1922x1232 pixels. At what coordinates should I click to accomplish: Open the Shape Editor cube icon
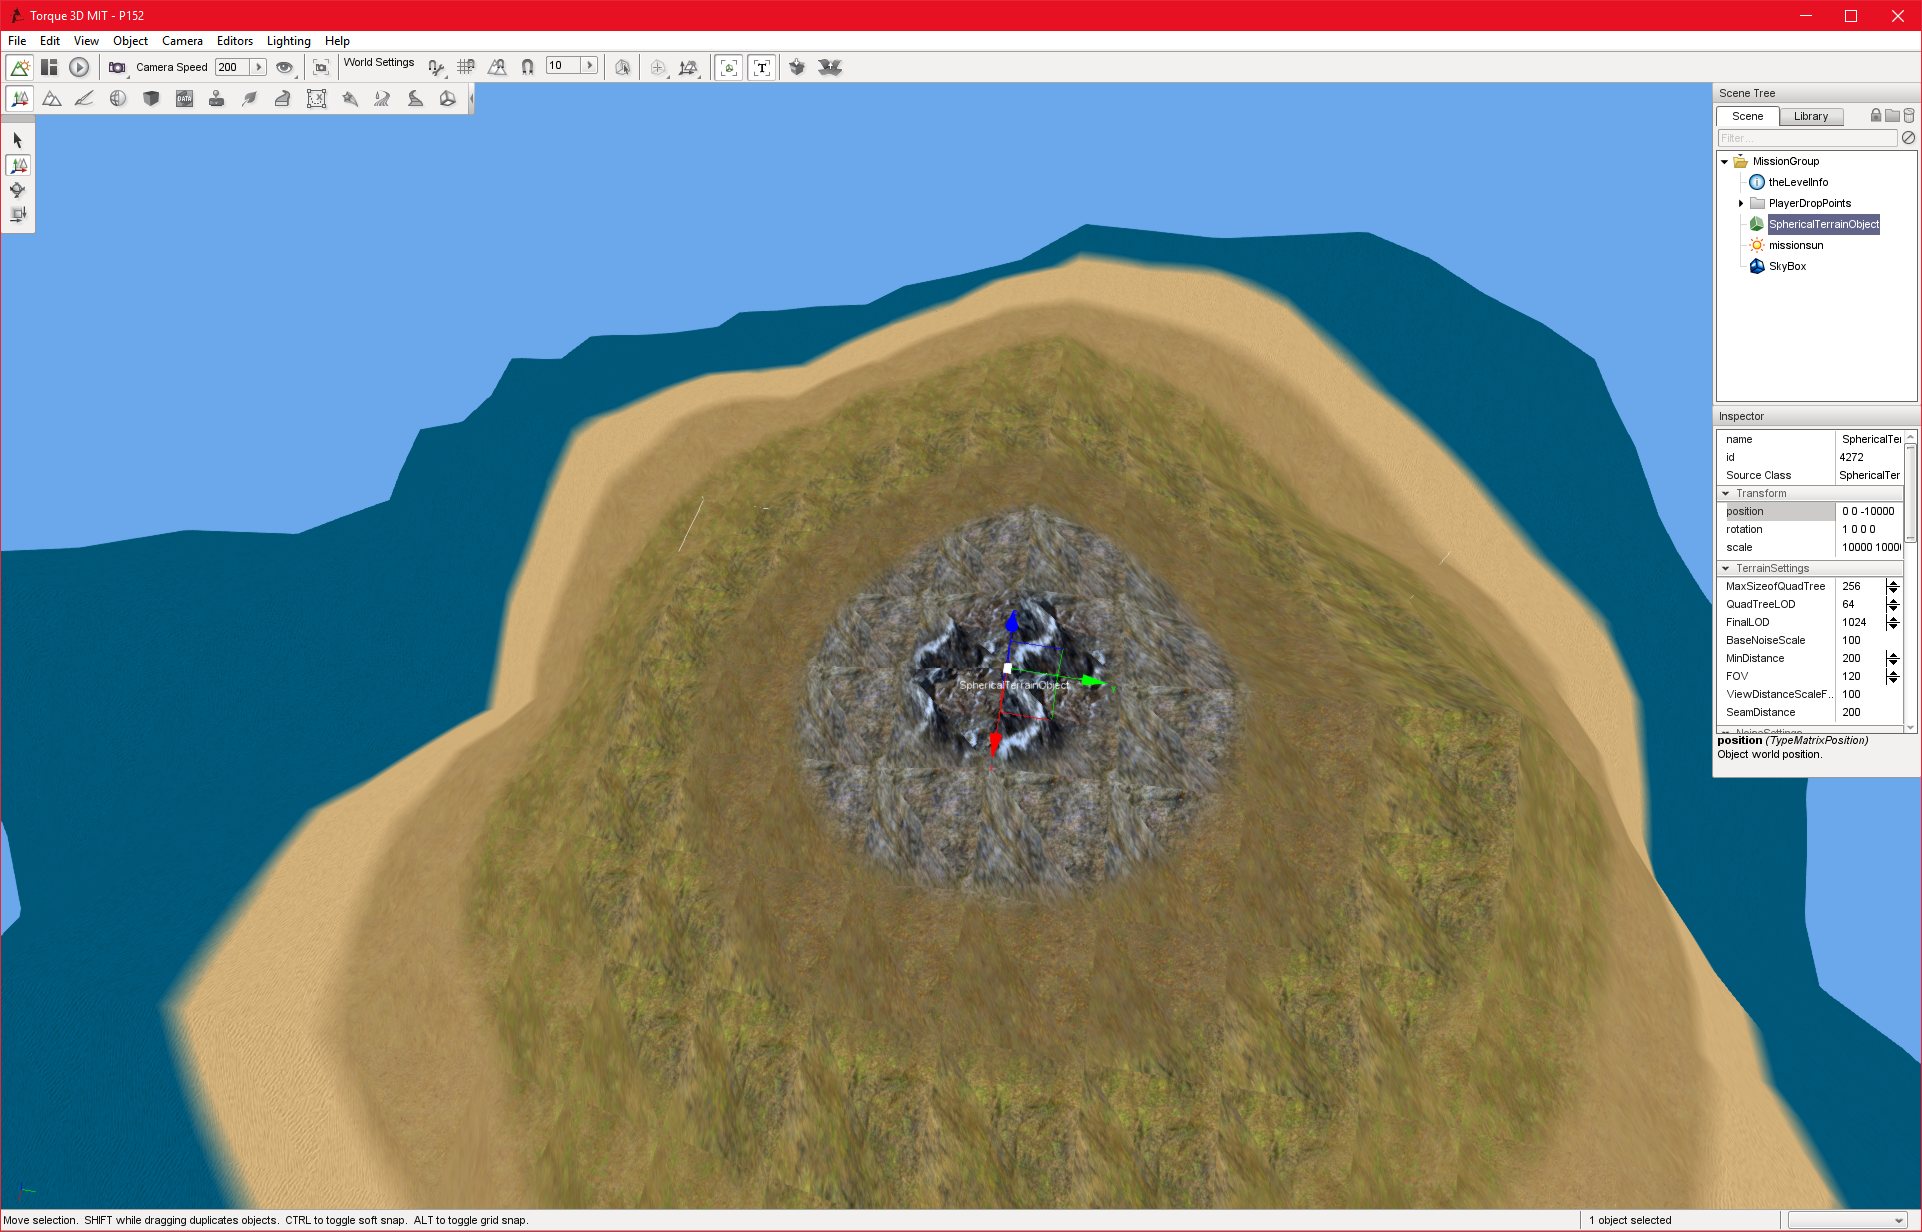click(151, 98)
